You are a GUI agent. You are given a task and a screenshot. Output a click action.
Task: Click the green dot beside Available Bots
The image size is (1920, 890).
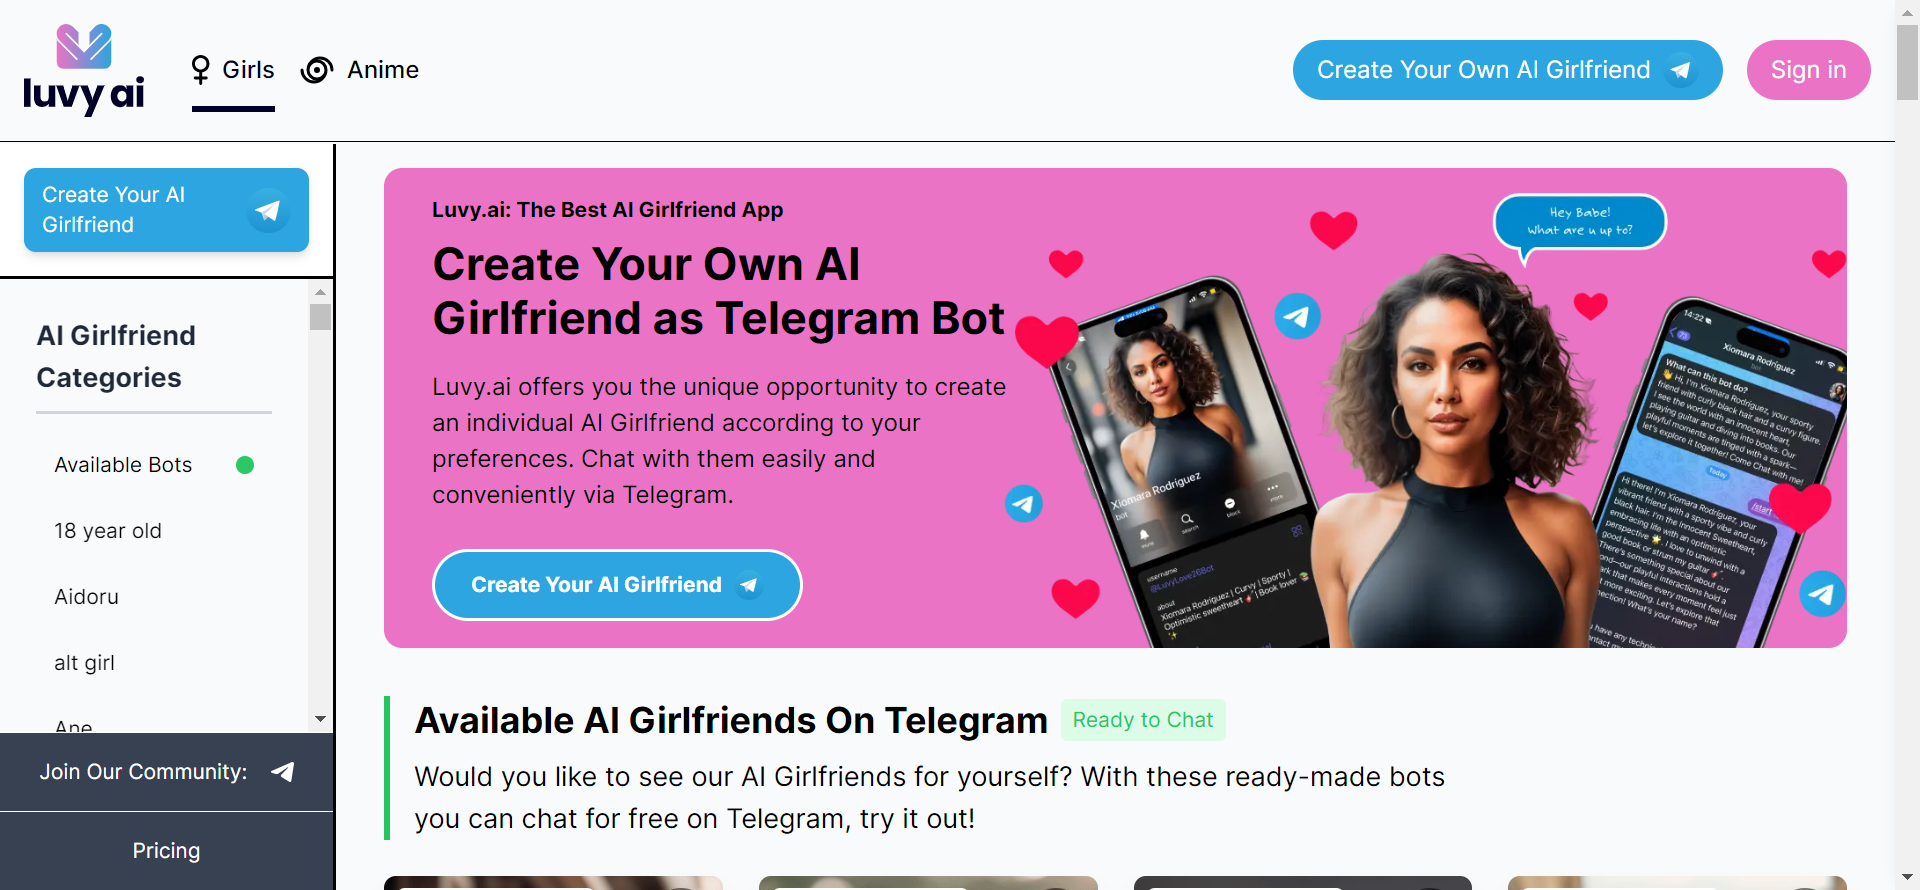[245, 465]
